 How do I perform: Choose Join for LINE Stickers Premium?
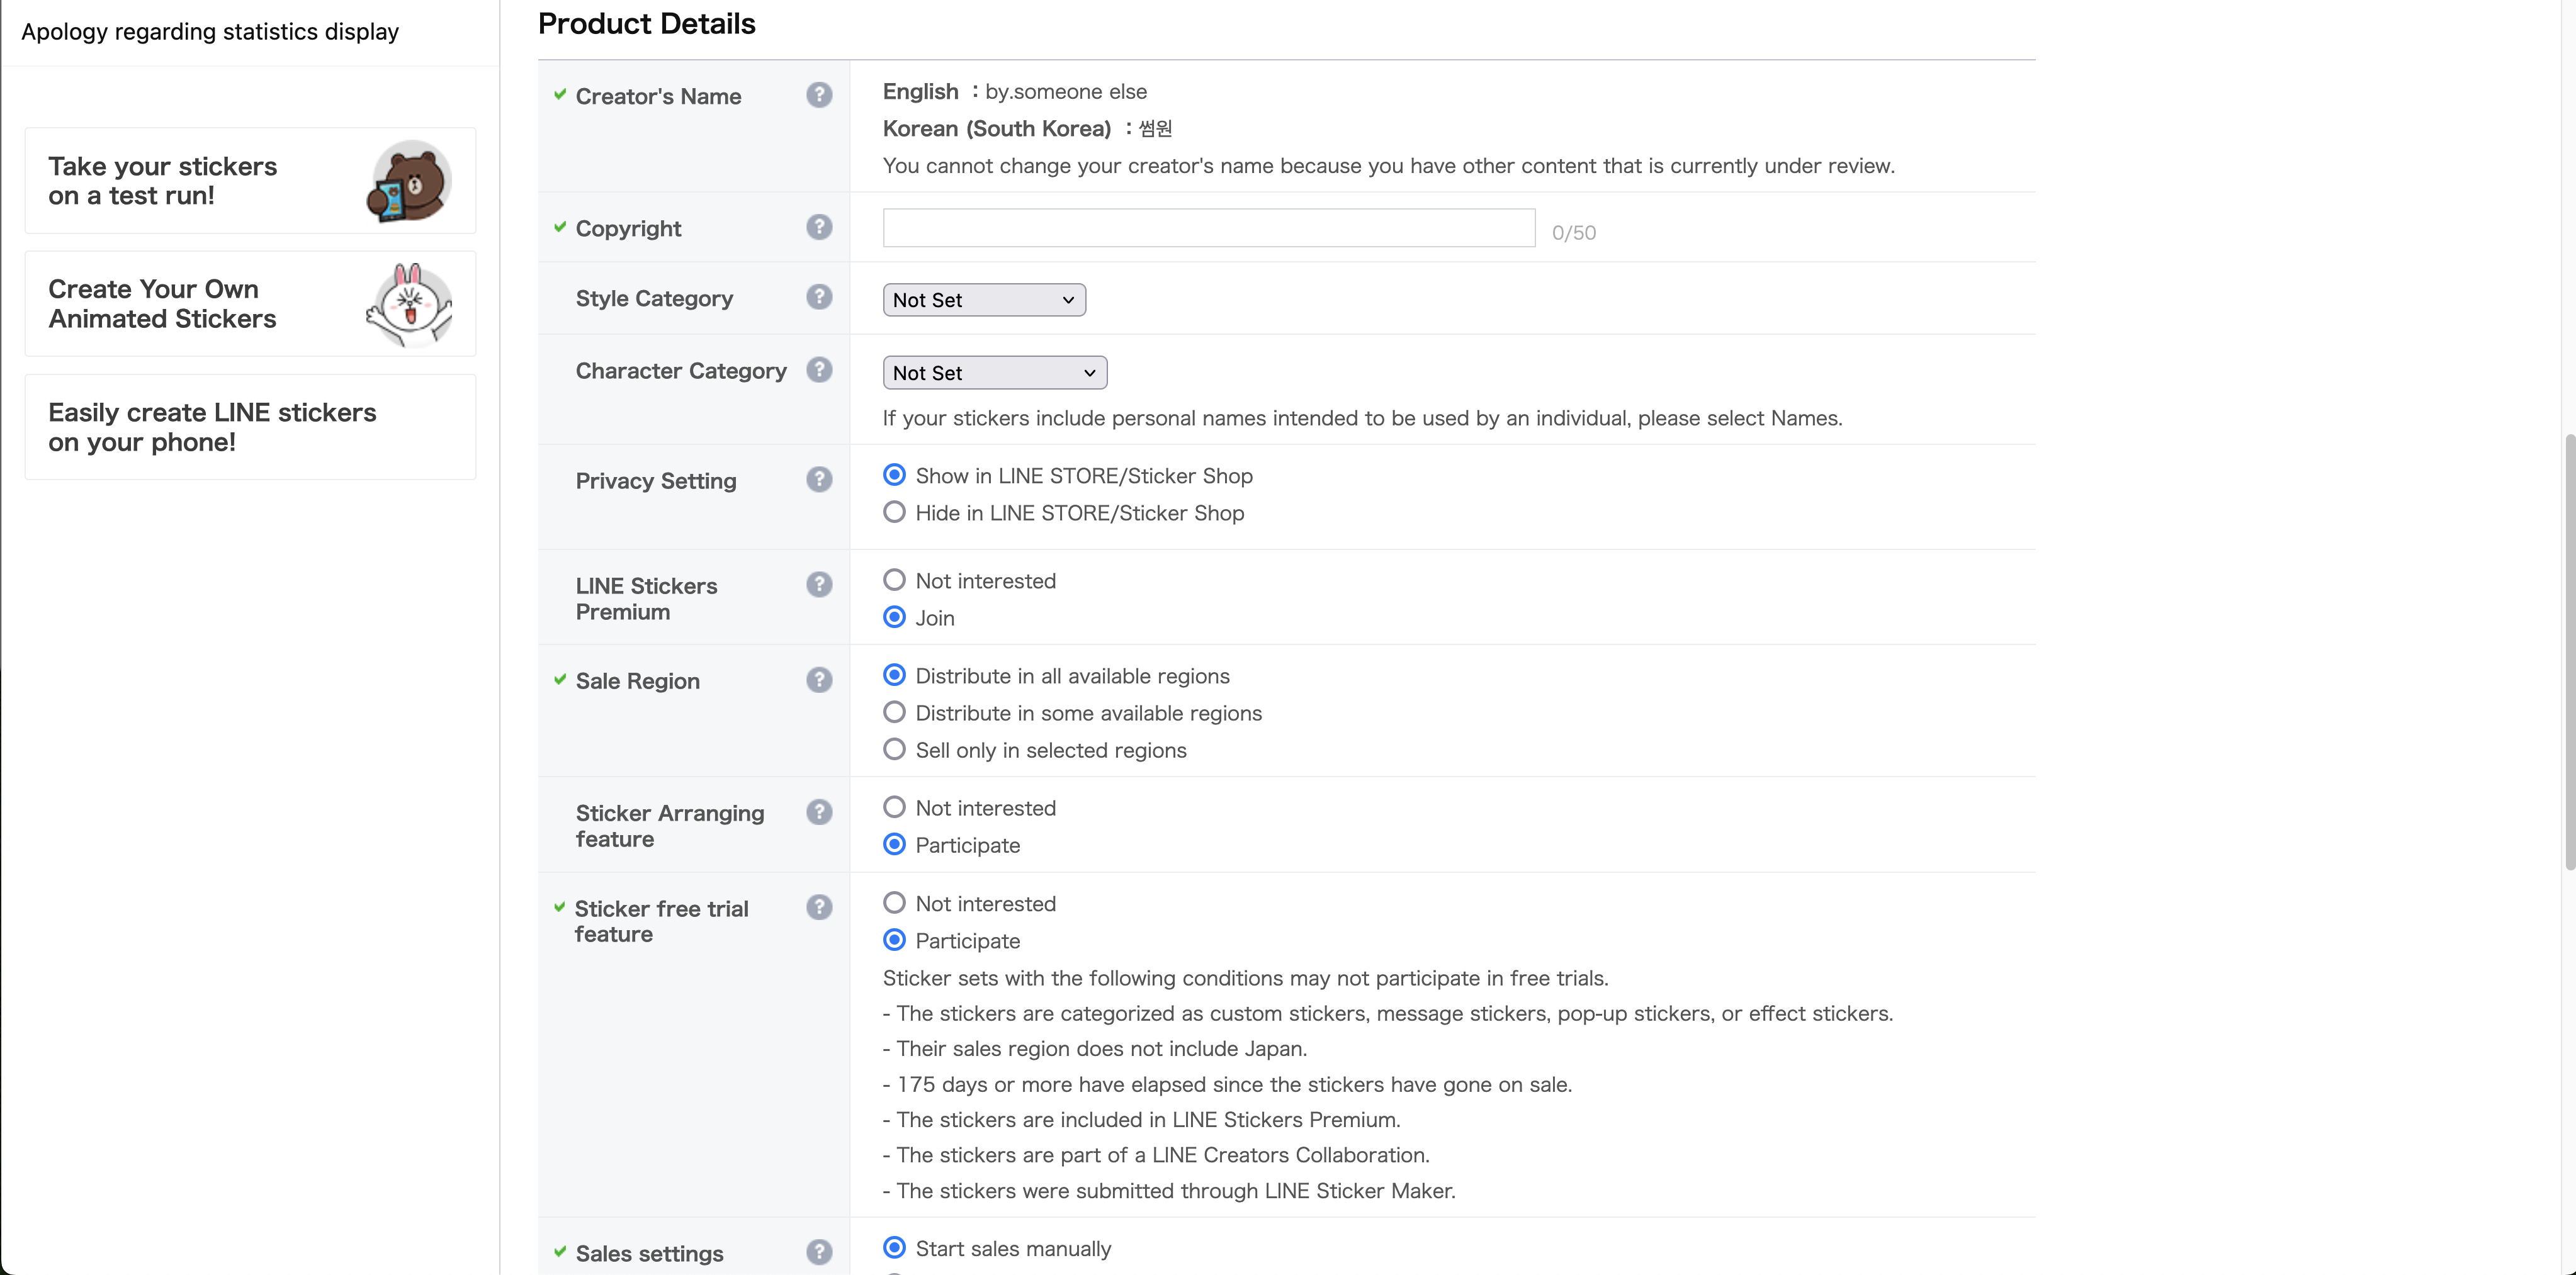894,617
